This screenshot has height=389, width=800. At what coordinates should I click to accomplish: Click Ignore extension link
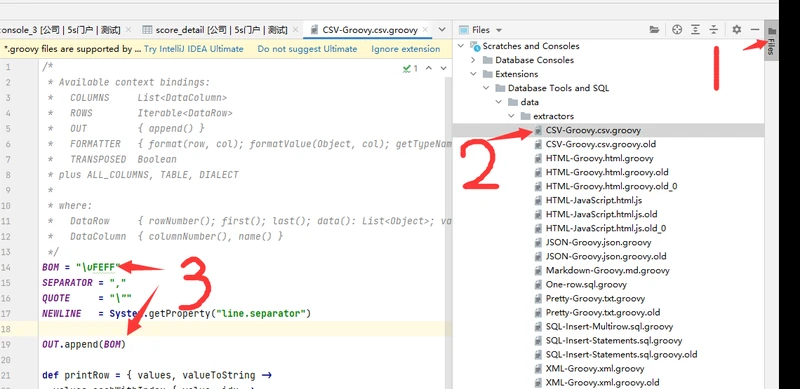click(406, 50)
